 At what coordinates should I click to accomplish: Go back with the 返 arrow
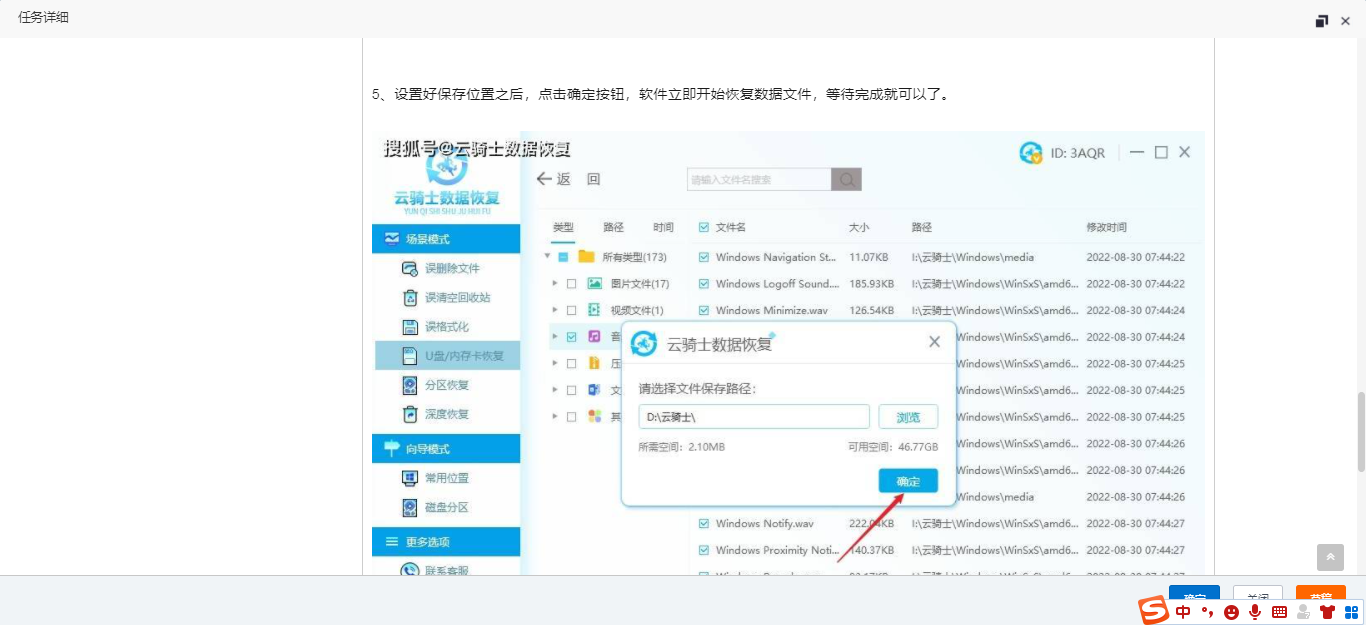click(545, 179)
